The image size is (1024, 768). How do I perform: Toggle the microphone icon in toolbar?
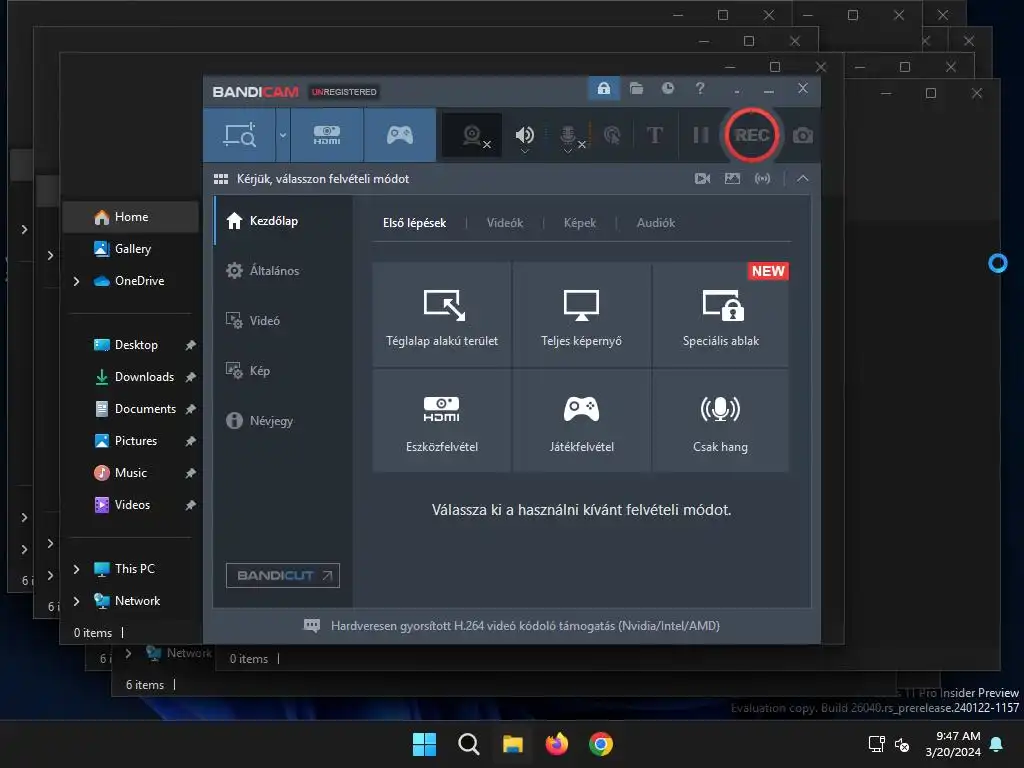pyautogui.click(x=568, y=135)
